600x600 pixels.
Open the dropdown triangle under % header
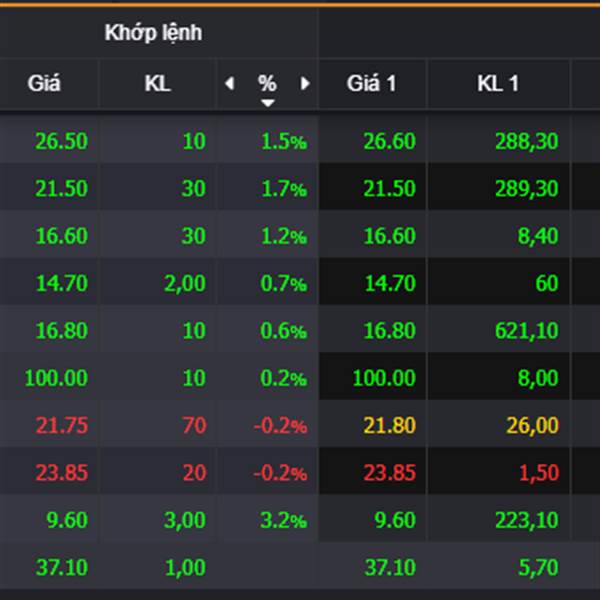point(267,102)
